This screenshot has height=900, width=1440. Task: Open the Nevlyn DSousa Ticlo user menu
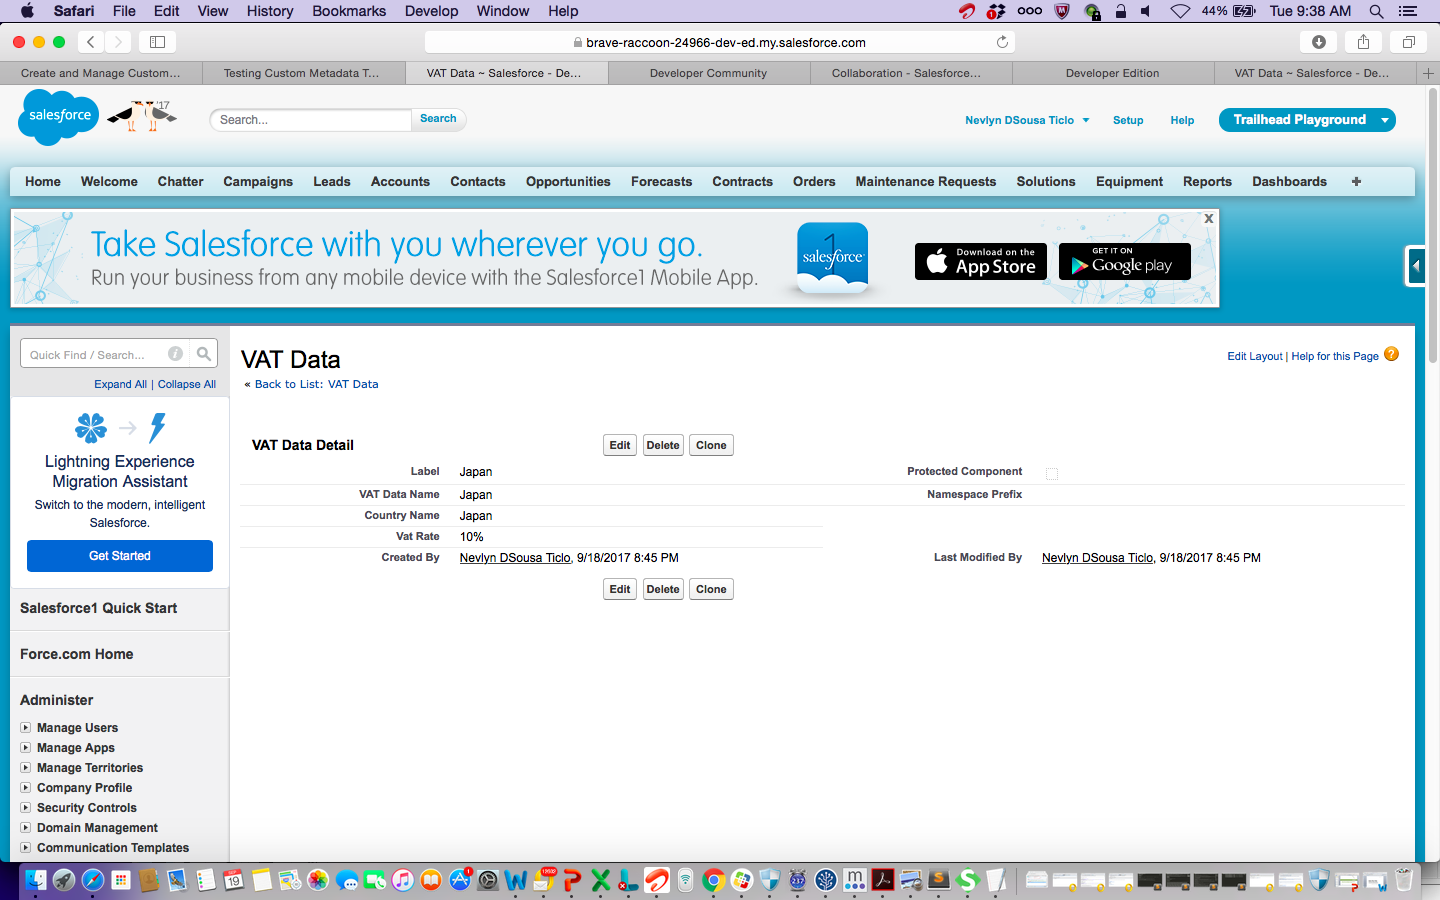1027,120
